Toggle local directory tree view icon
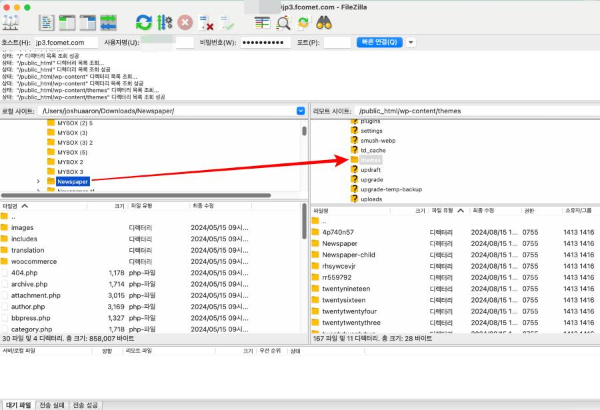 (67, 23)
